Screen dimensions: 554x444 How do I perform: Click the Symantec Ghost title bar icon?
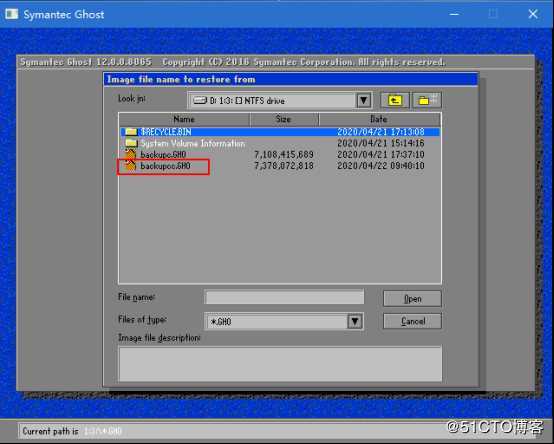click(11, 14)
